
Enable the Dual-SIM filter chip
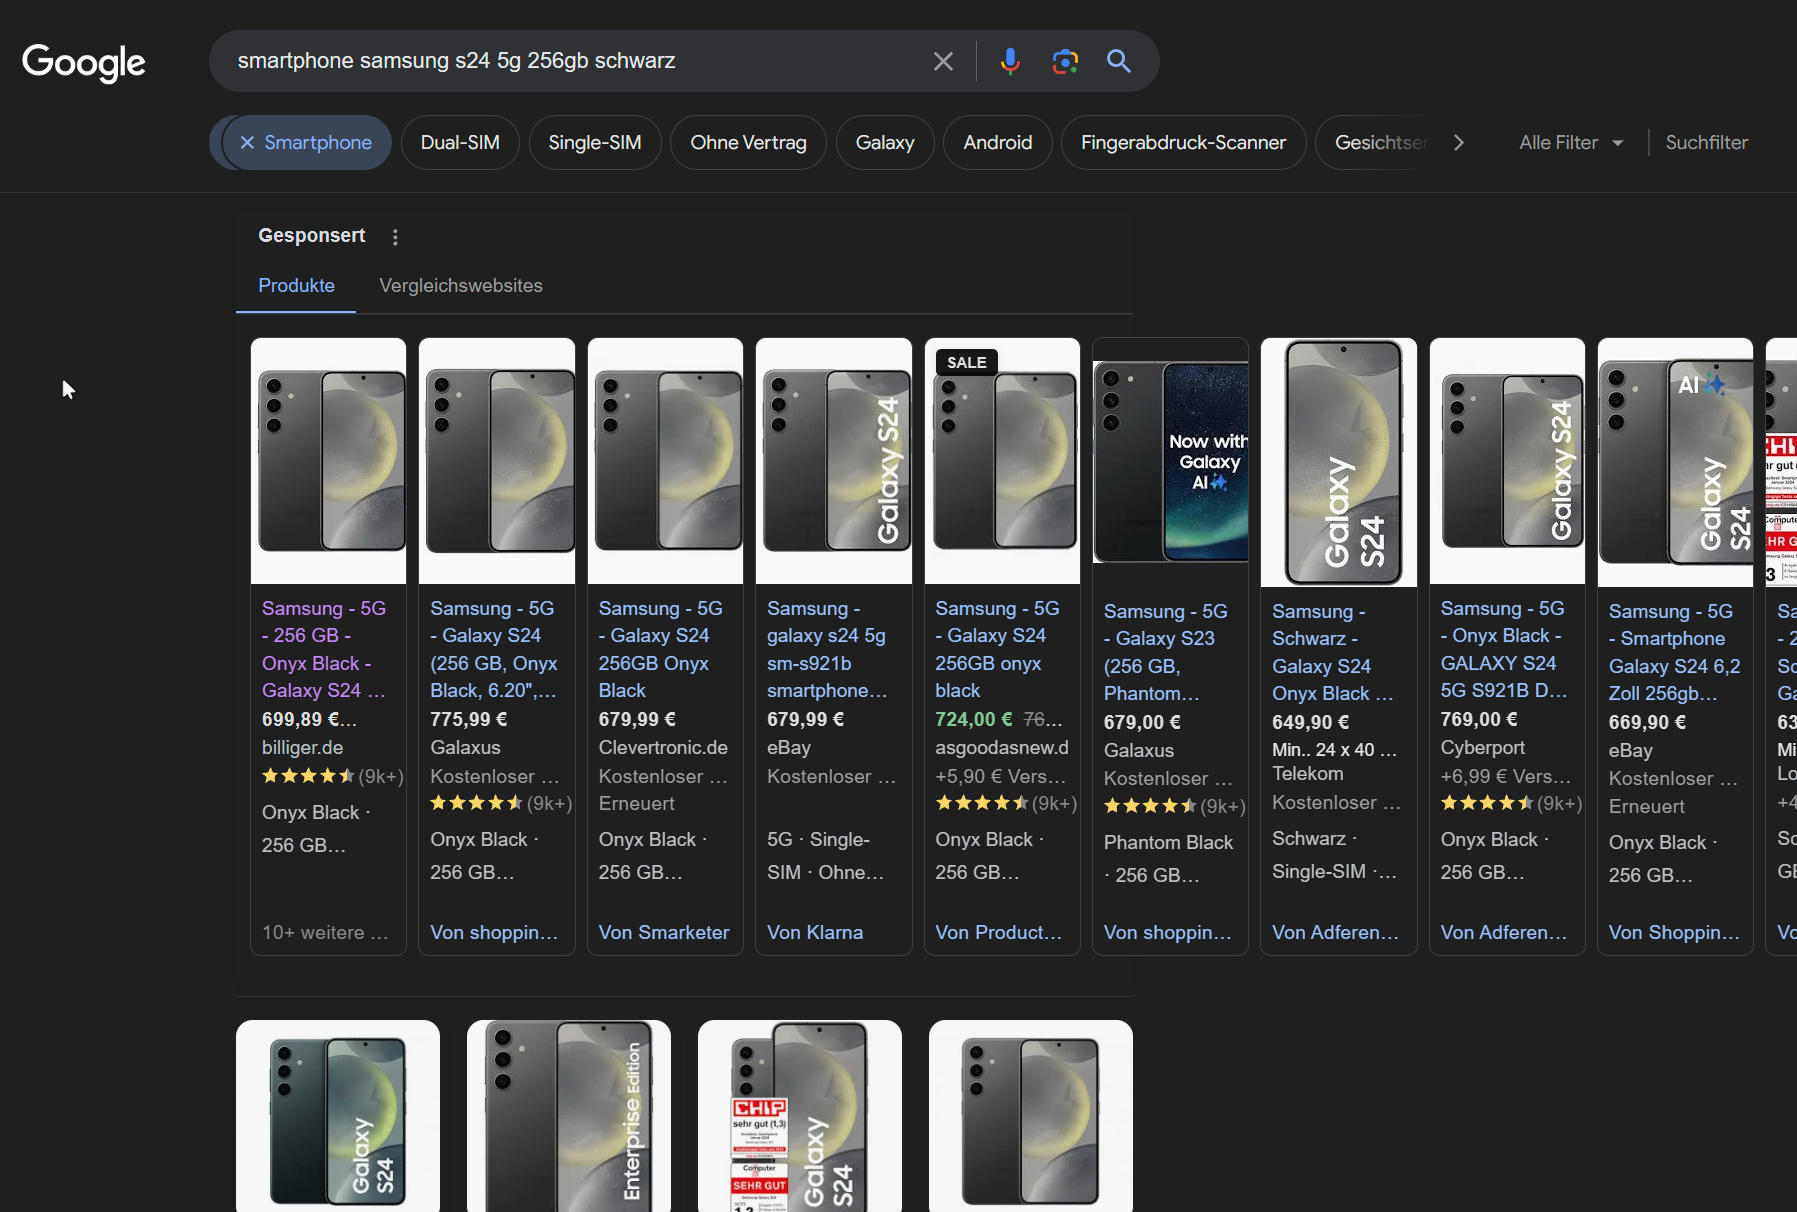(460, 143)
